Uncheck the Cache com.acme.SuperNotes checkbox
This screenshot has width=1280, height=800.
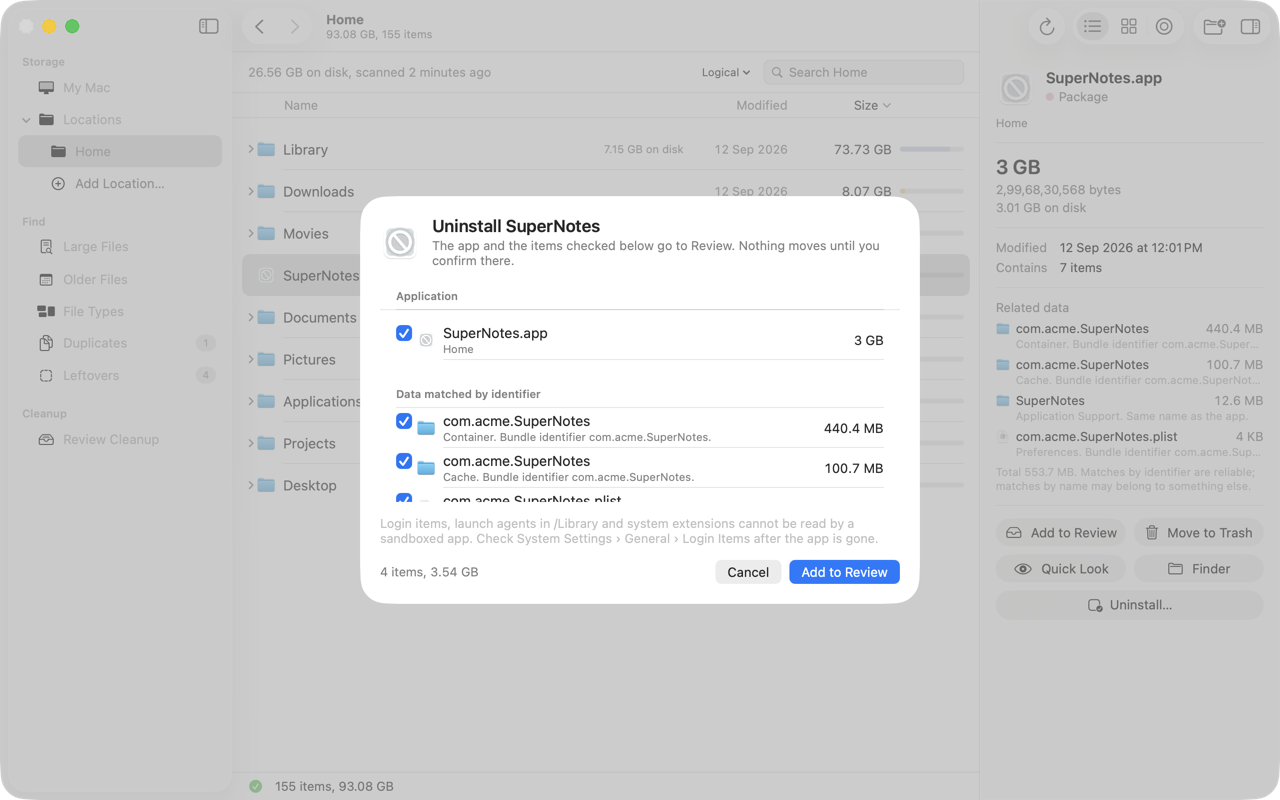point(404,461)
